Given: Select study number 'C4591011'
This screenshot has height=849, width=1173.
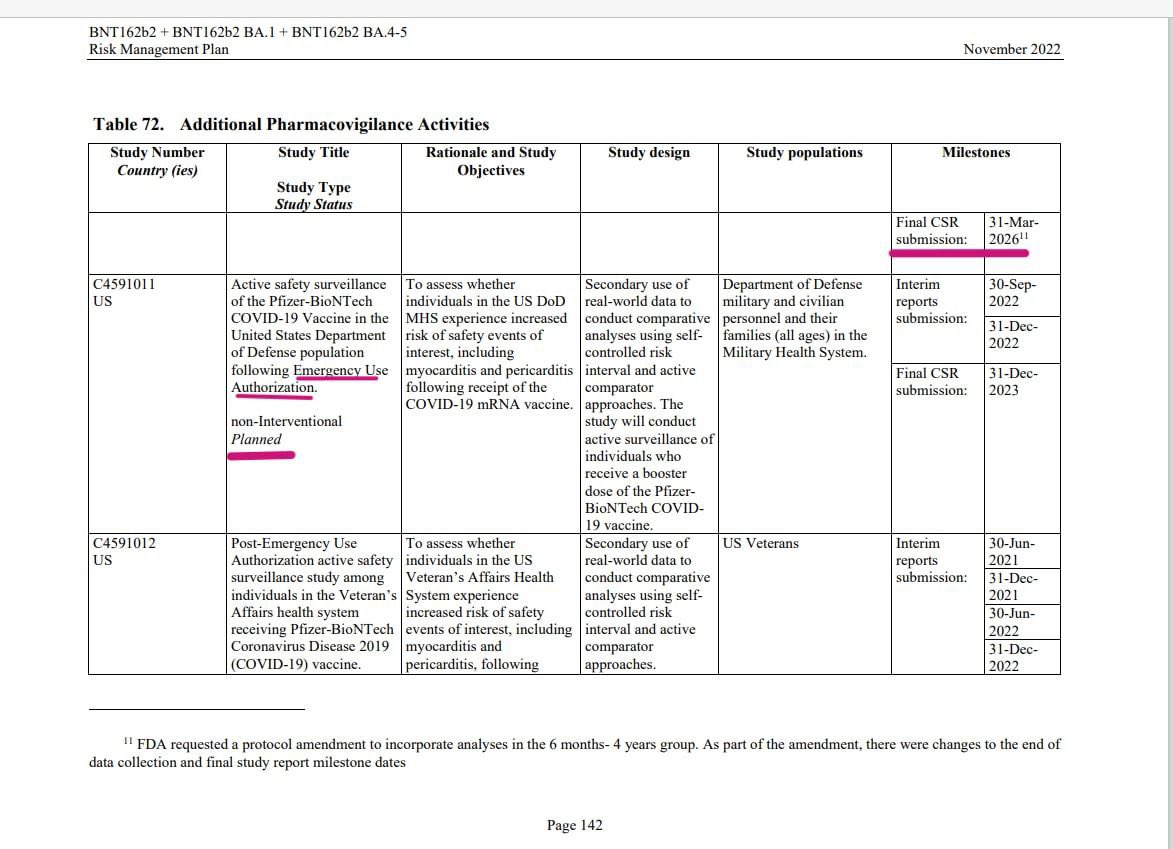Looking at the screenshot, I should coord(124,284).
